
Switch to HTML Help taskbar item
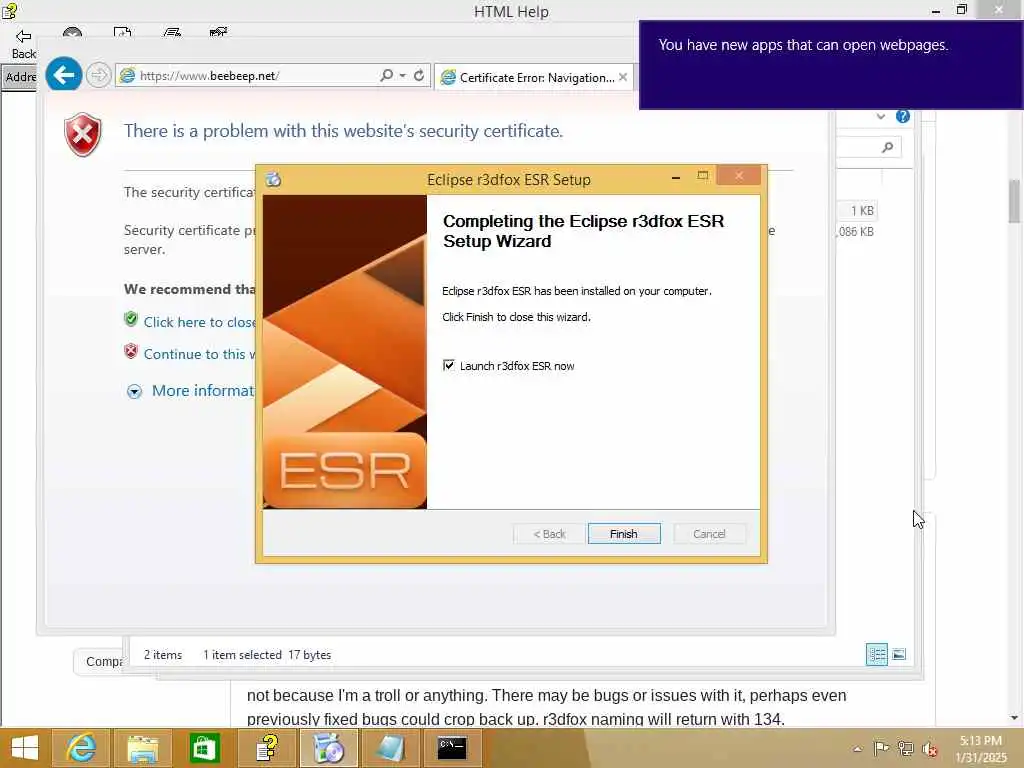(x=266, y=748)
